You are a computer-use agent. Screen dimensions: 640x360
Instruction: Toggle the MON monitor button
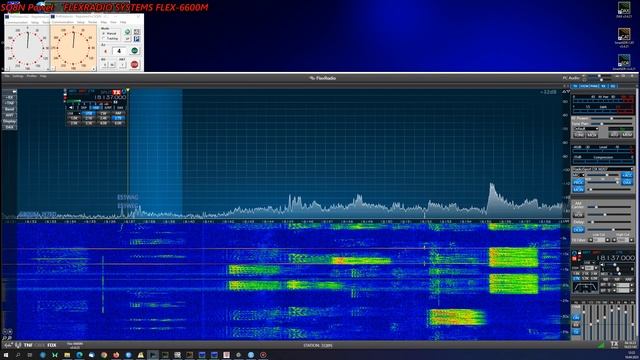tap(578, 189)
